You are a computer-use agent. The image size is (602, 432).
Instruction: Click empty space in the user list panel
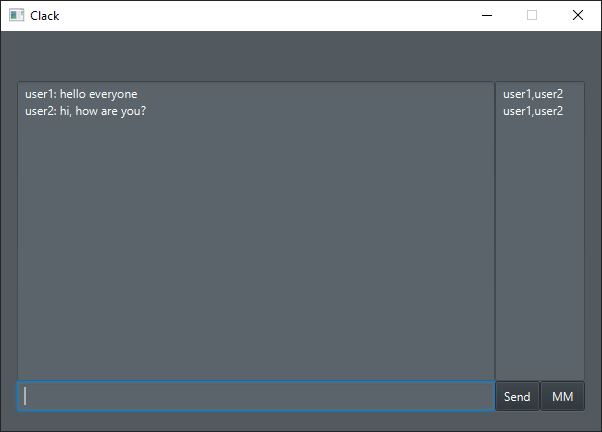click(x=540, y=250)
